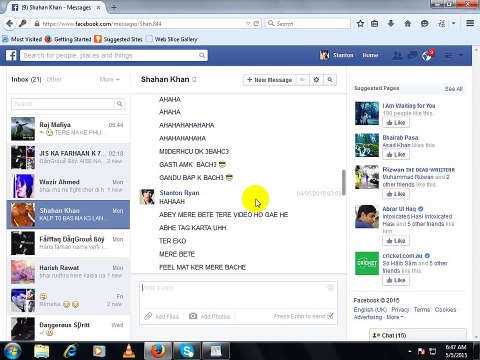Open the Firefox chat bubble icon
This screenshot has height=360, width=480.
(425, 24)
